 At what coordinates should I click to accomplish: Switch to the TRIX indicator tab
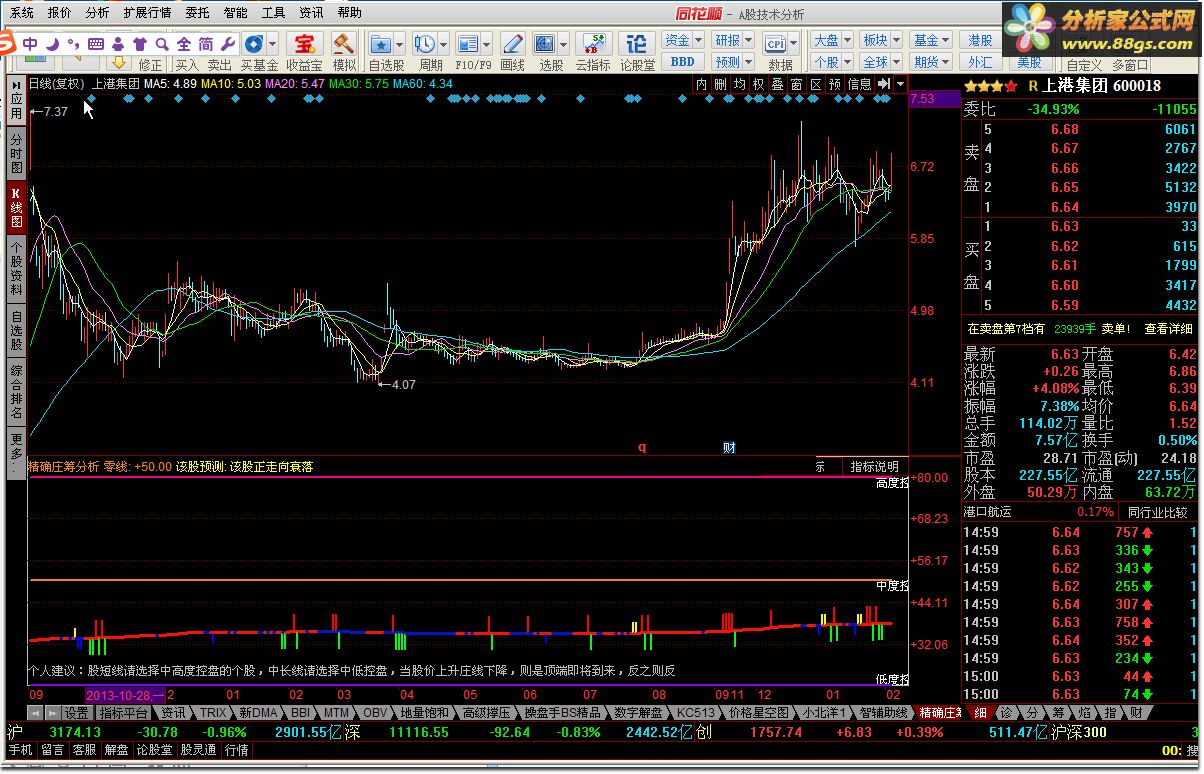point(212,713)
